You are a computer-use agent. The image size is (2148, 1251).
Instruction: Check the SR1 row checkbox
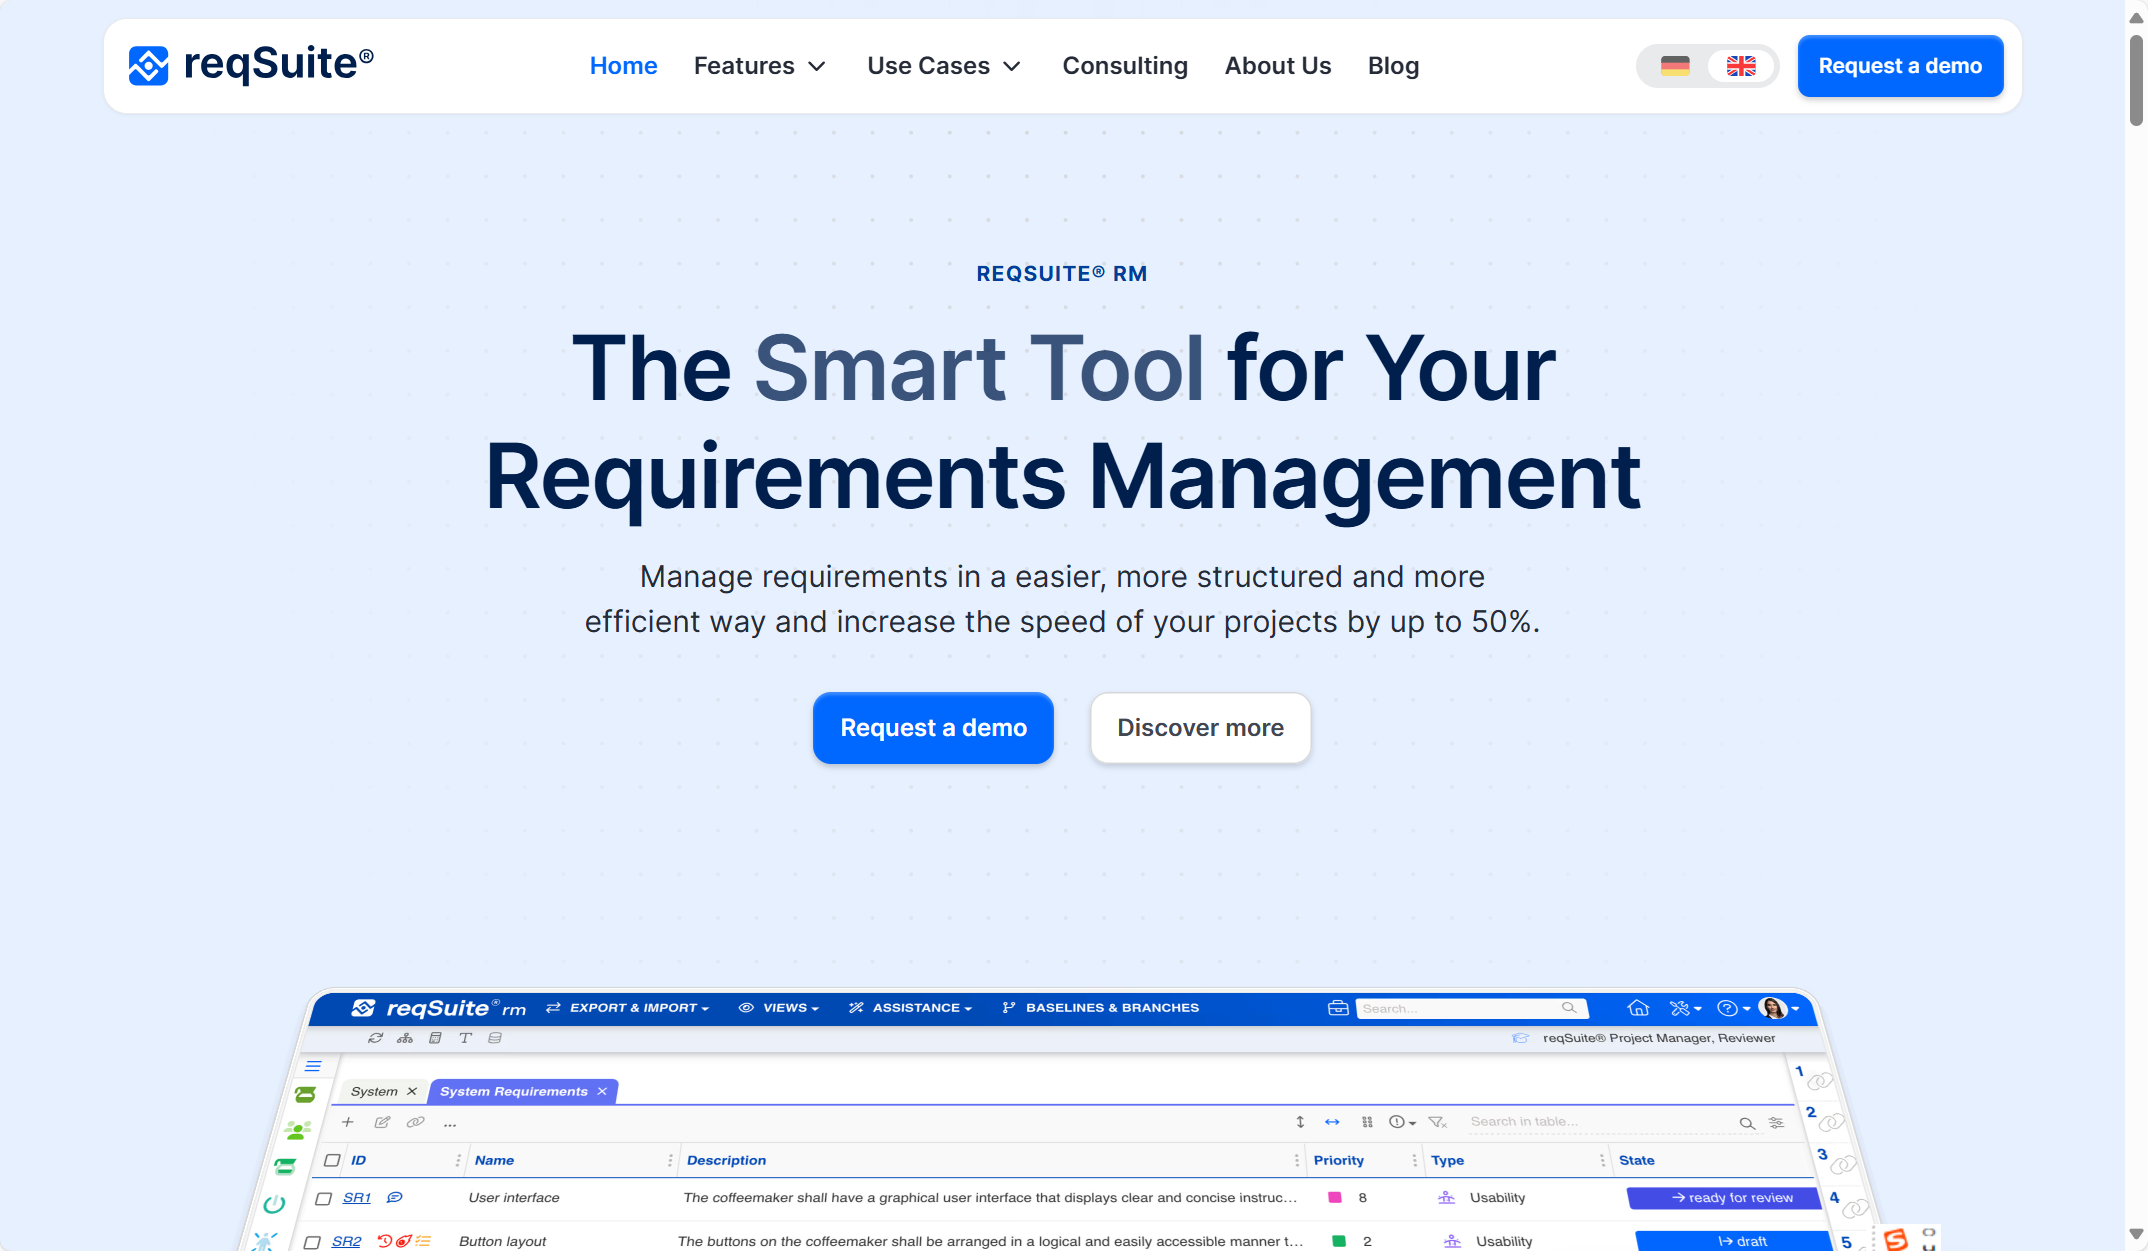coord(323,1198)
